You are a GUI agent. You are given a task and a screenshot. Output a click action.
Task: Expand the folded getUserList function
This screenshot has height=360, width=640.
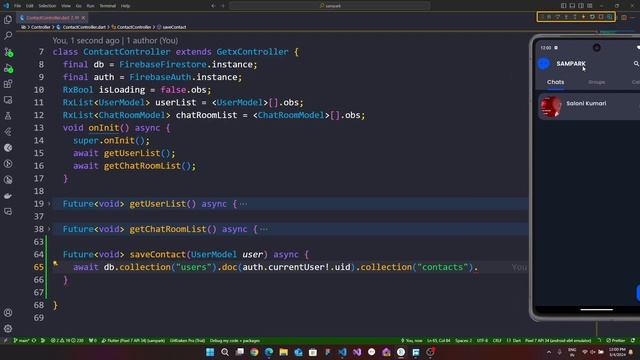pyautogui.click(x=49, y=204)
